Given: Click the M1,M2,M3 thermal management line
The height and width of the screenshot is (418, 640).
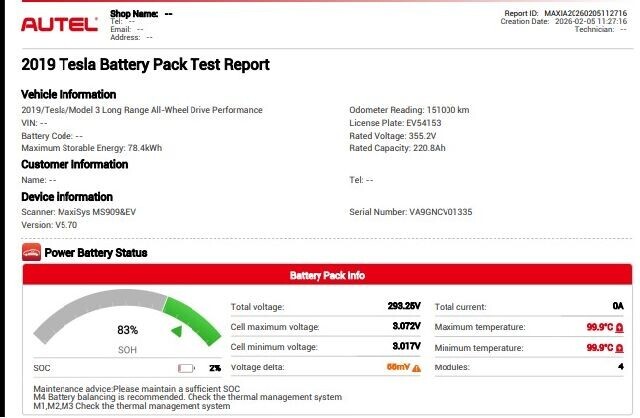Looking at the screenshot, I should [132, 406].
